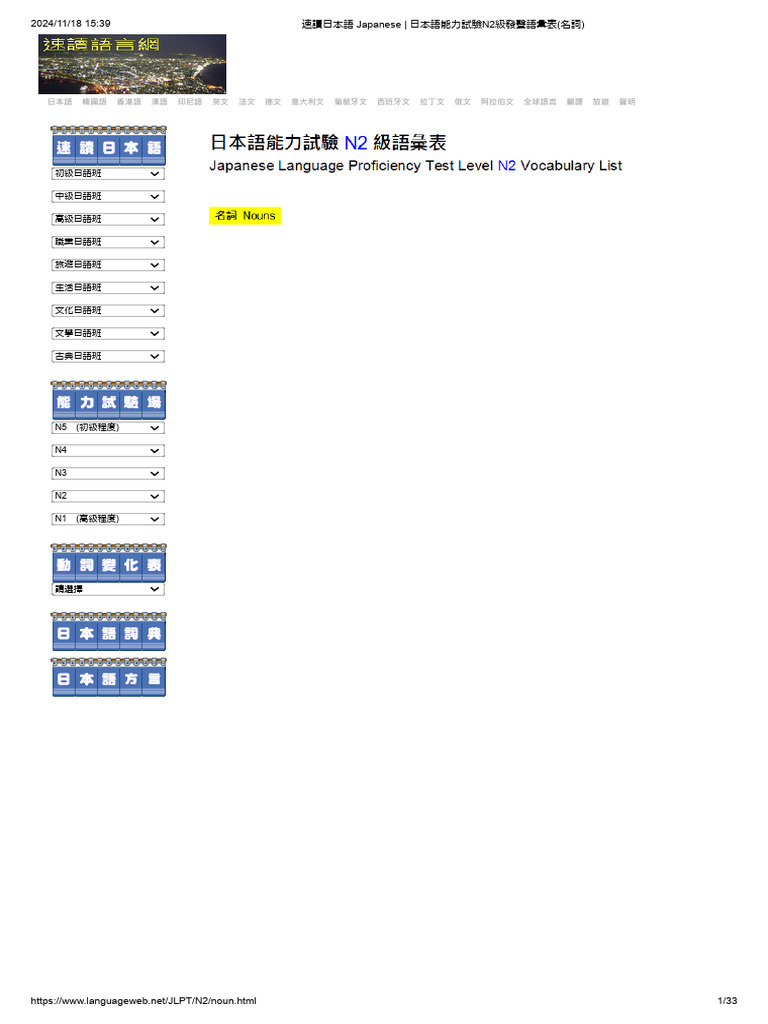Open the 能力試驗場 blue banner
The image size is (768, 1024).
(x=108, y=400)
